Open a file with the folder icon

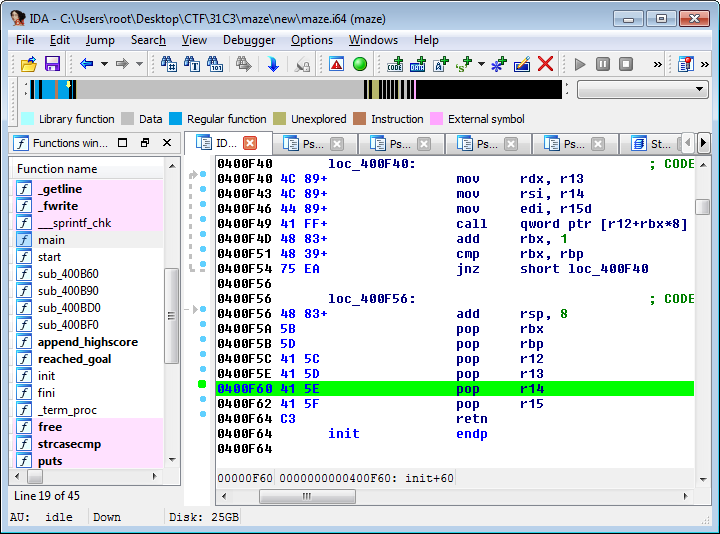28,64
